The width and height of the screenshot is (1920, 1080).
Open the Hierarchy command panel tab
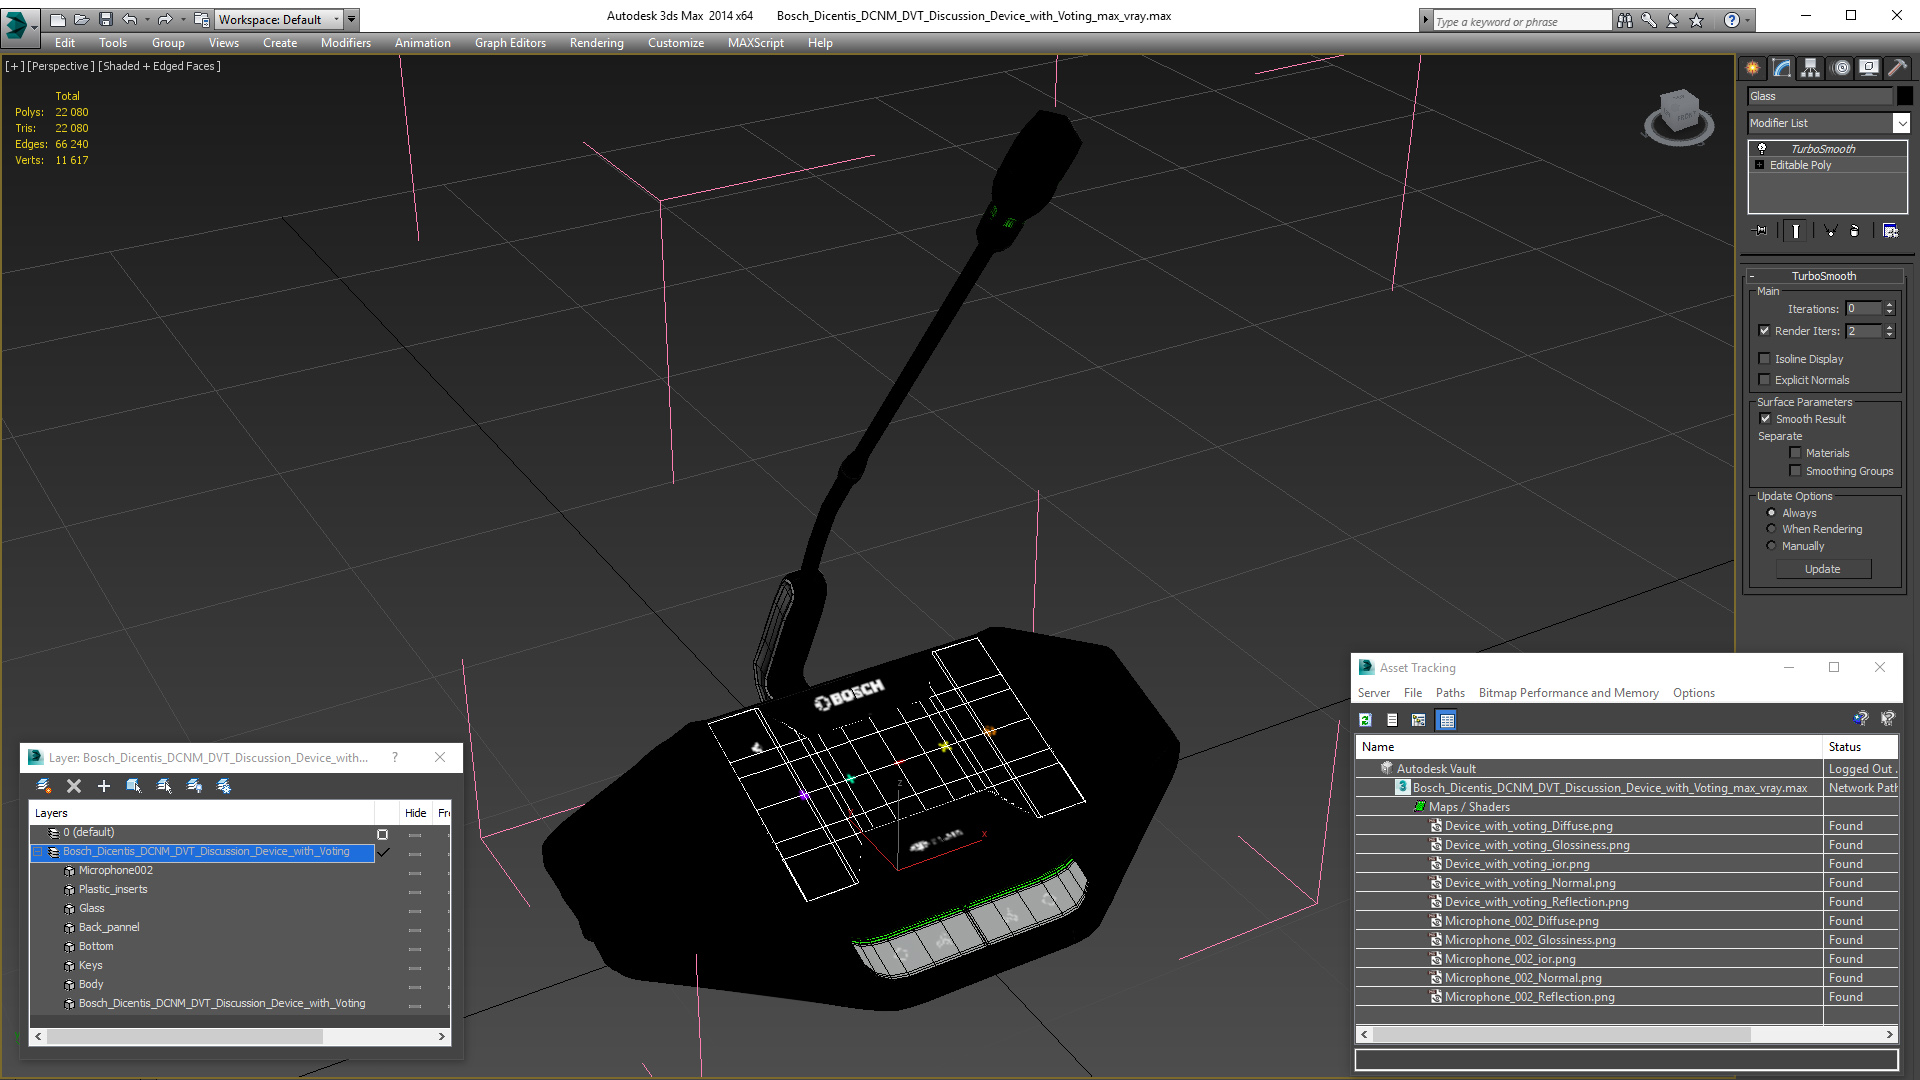point(1811,68)
